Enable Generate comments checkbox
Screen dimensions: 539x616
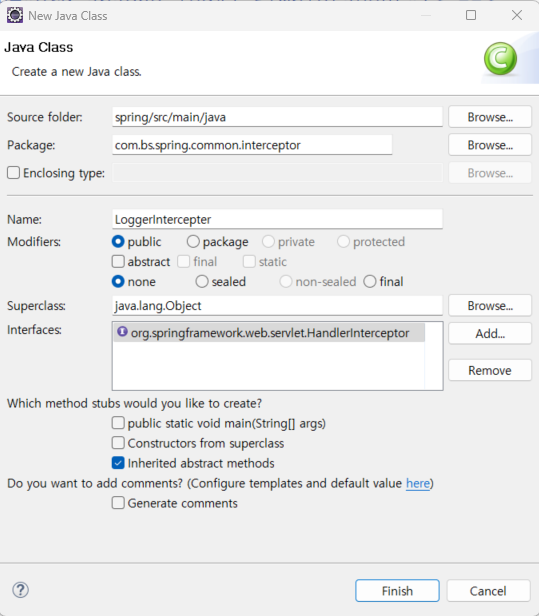point(118,502)
